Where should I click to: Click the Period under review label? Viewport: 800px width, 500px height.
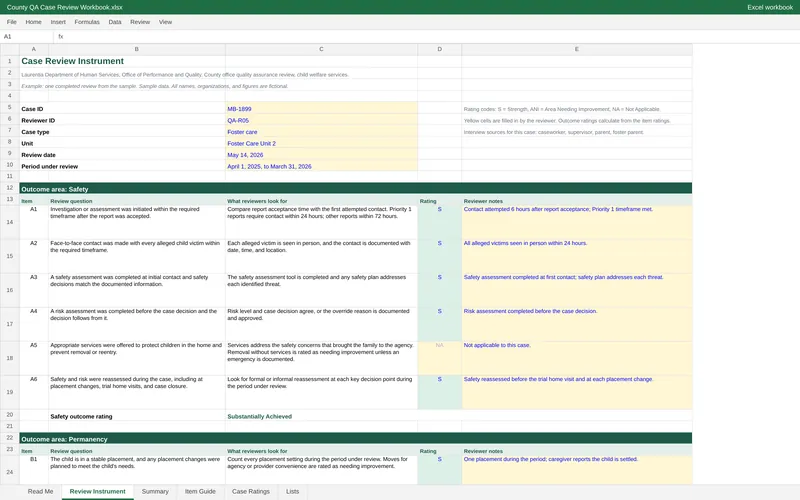(x=49, y=166)
